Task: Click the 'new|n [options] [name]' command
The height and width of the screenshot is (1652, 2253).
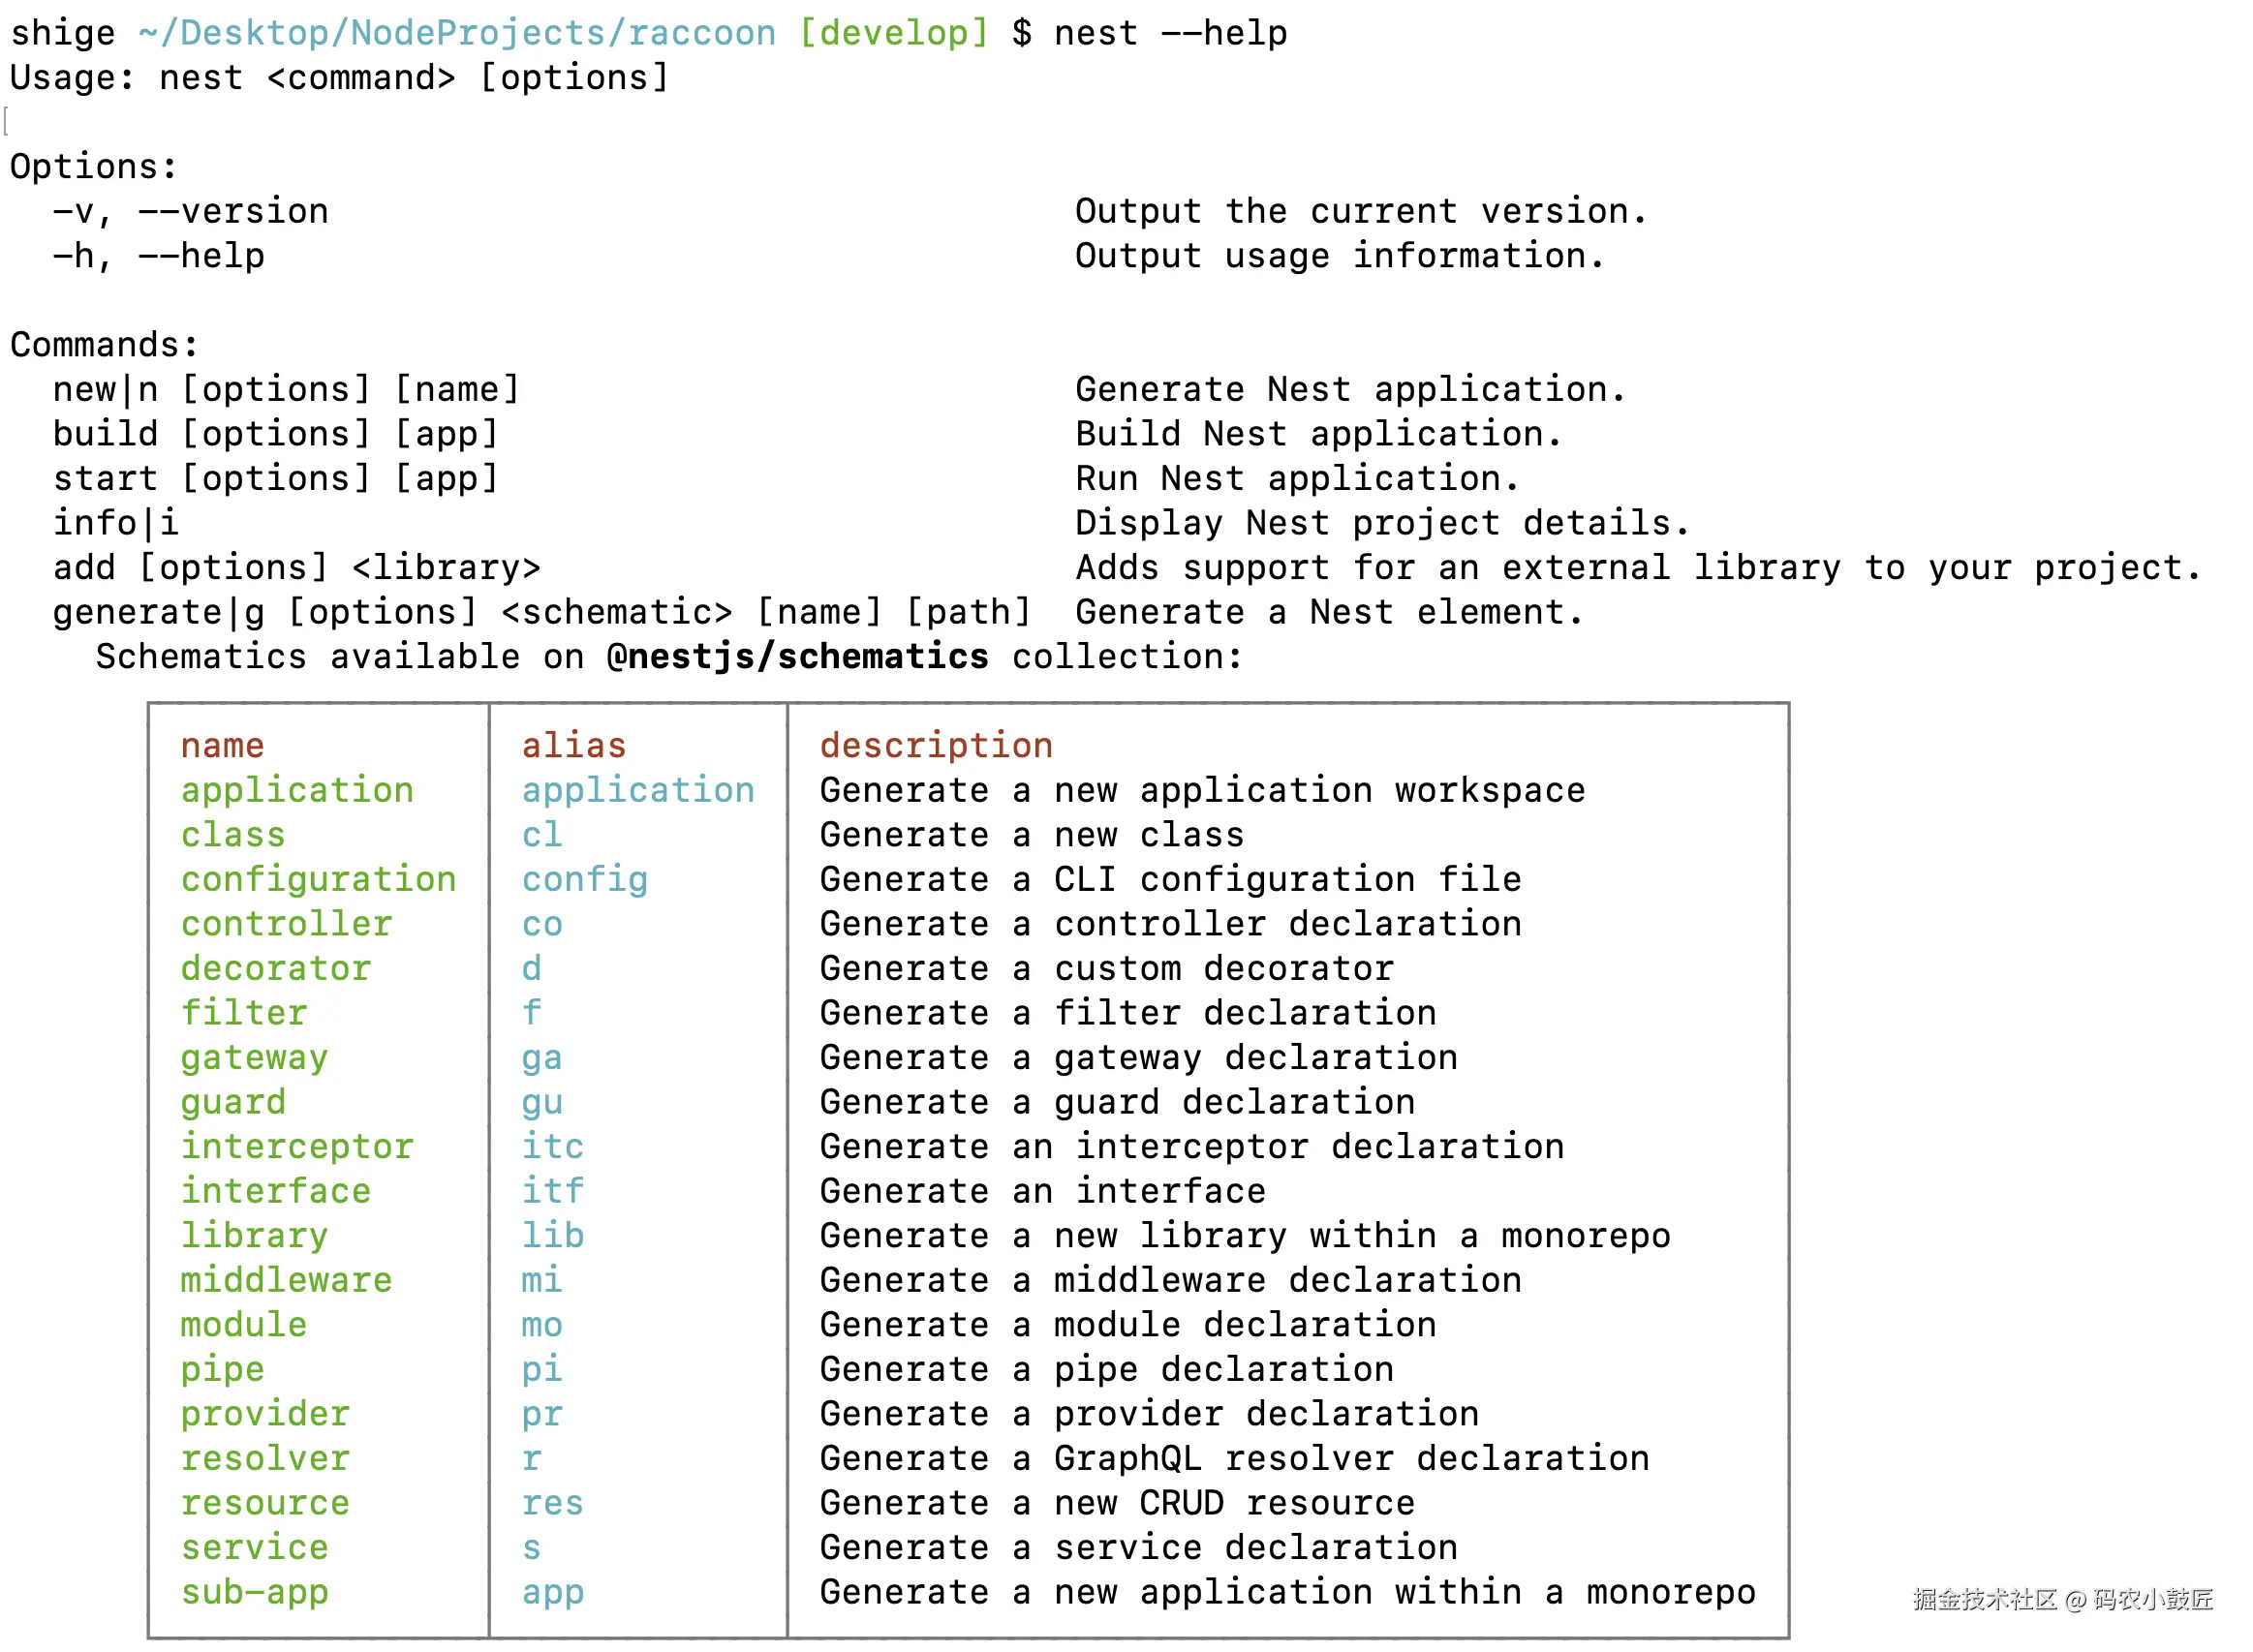Action: pyautogui.click(x=286, y=389)
